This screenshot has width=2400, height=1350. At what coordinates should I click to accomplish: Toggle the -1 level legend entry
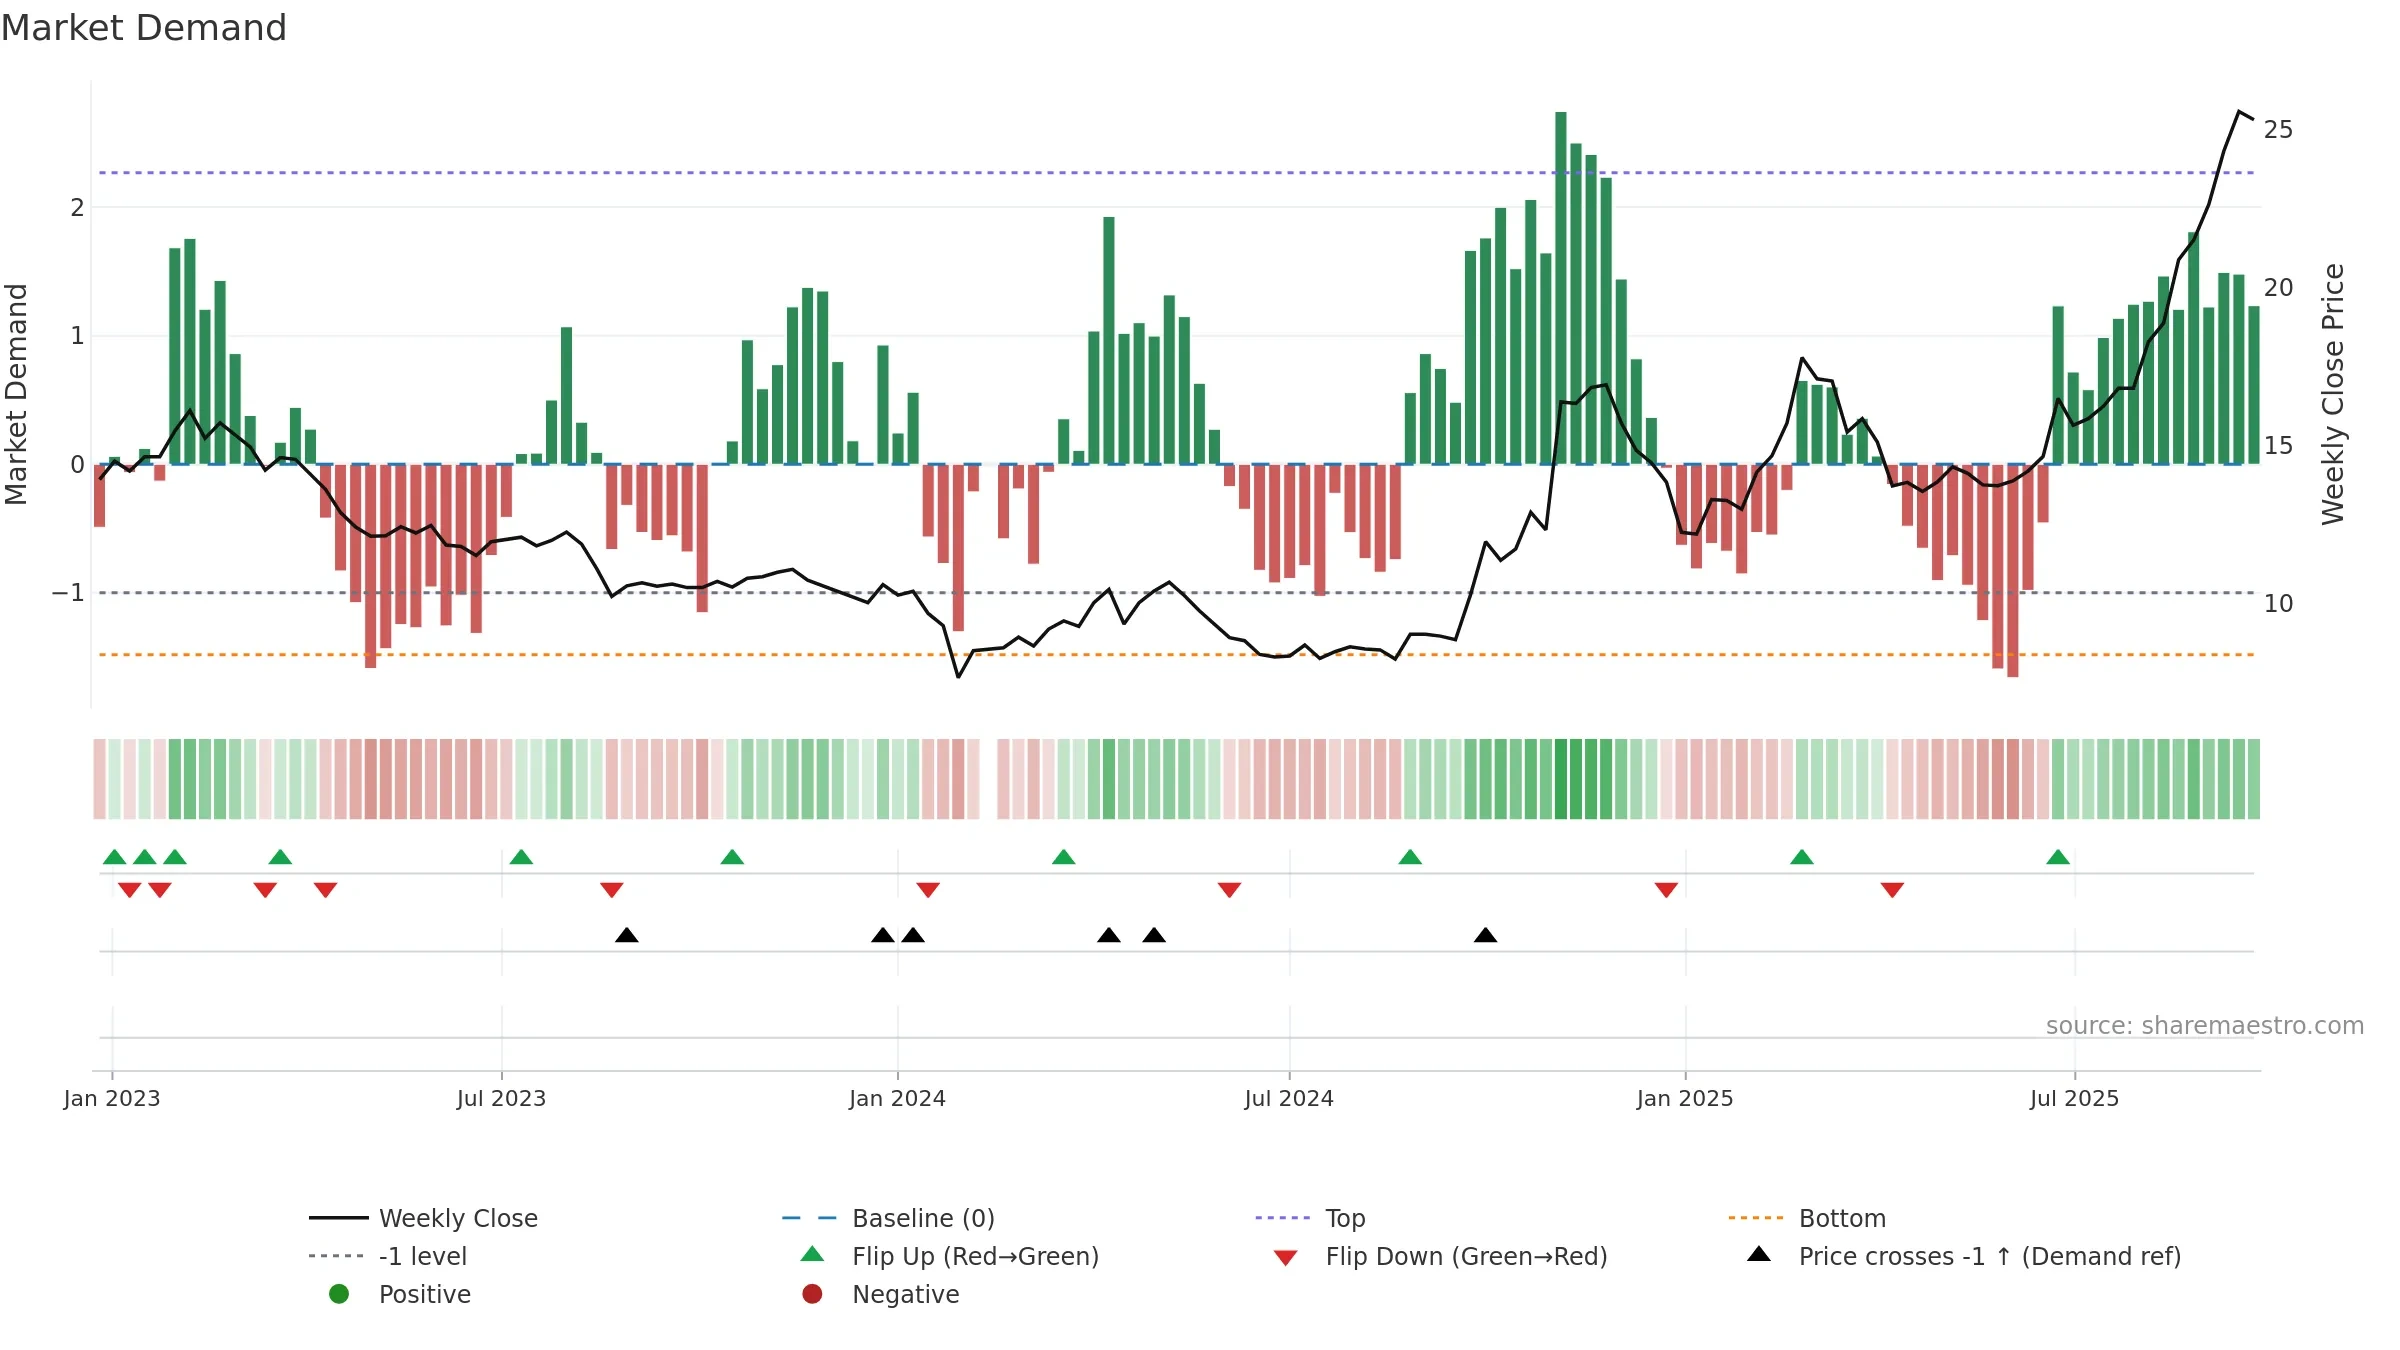click(388, 1256)
